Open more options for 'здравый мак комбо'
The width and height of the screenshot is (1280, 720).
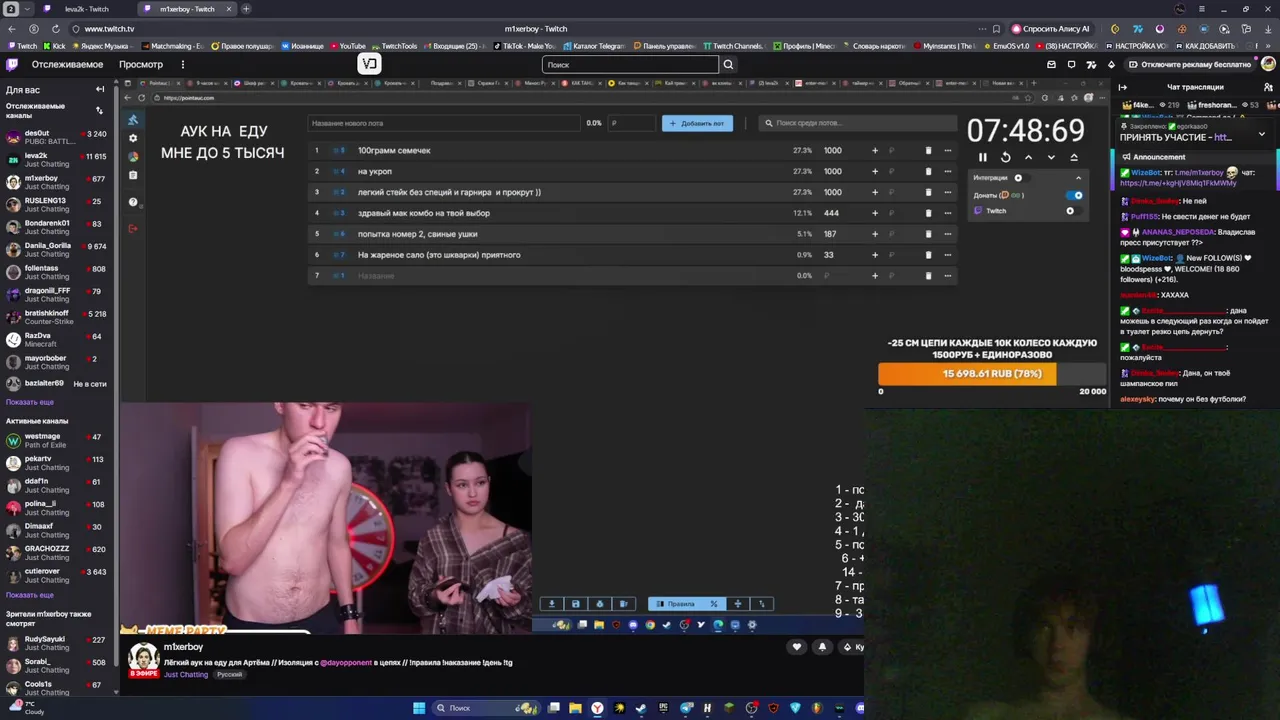(x=947, y=213)
